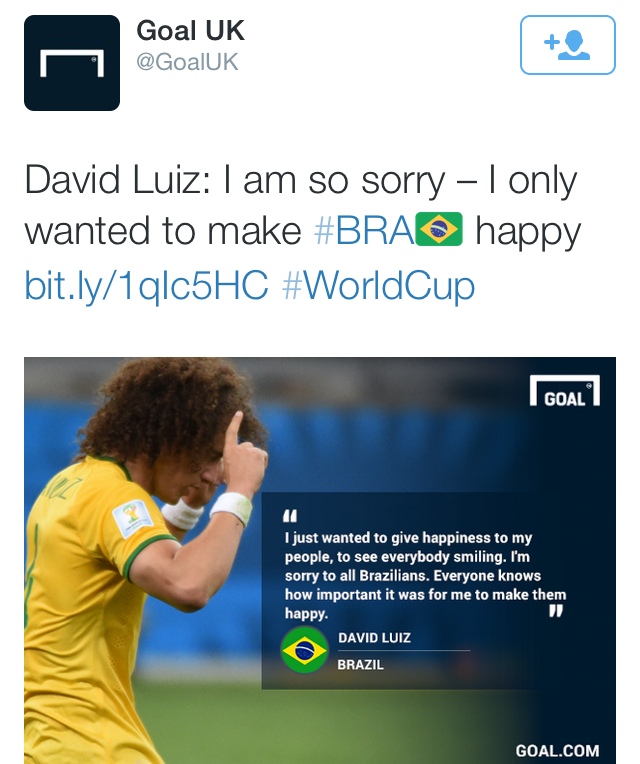Click the World Cup badge on sleeve
640x764 pixels.
coord(132,519)
